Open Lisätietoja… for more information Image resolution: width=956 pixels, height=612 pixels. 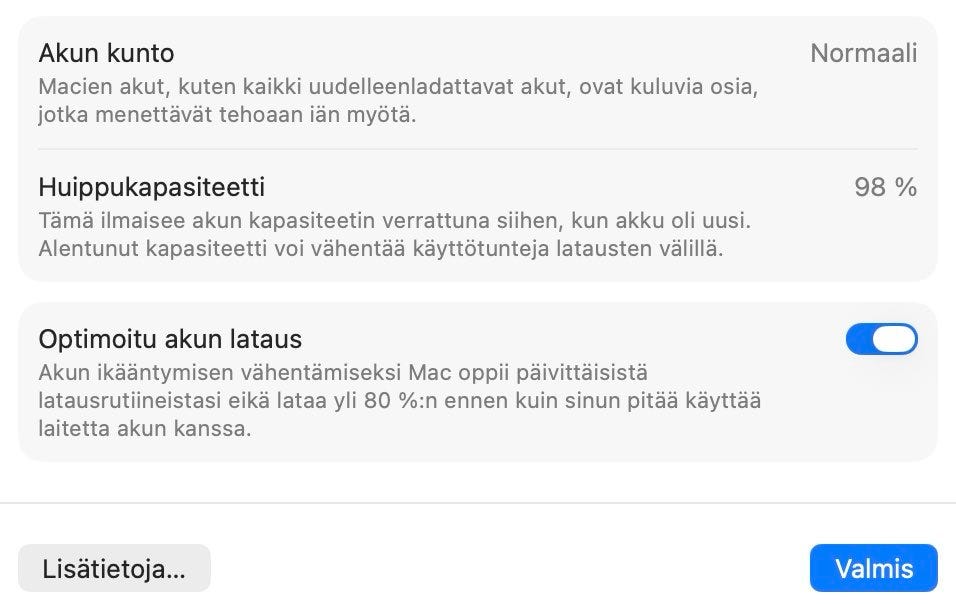tap(114, 569)
